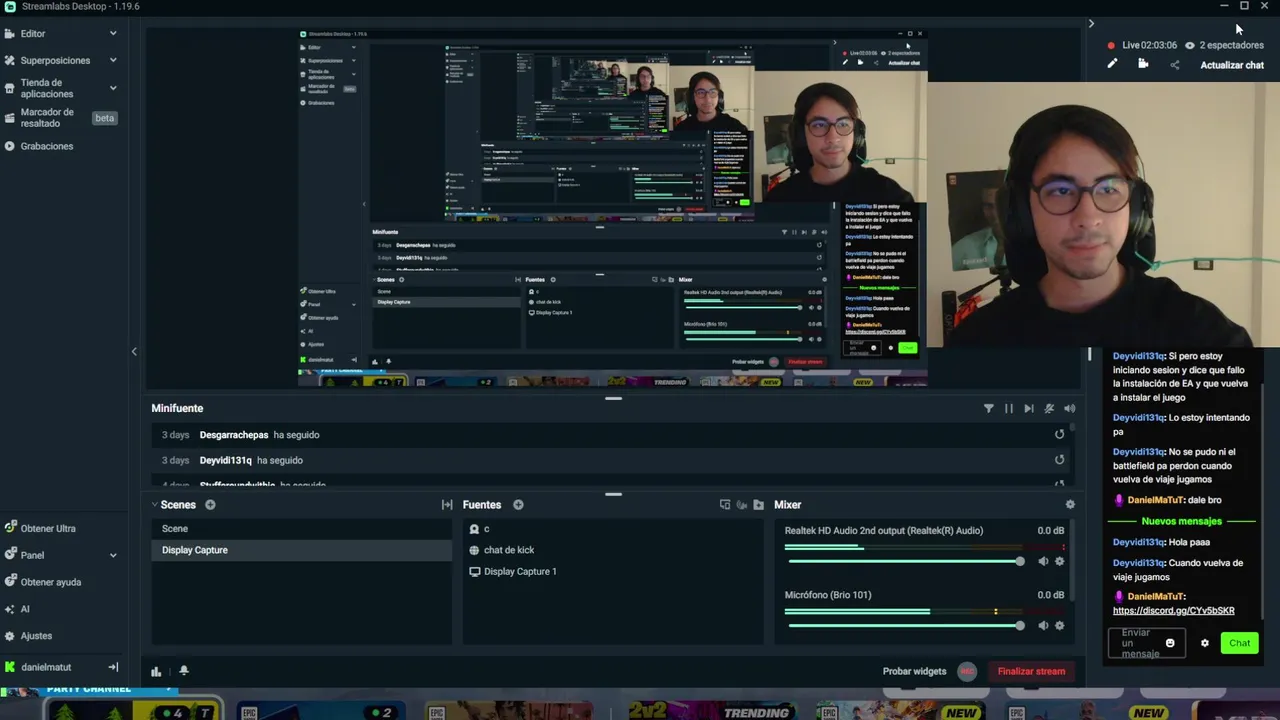
Task: Filter Minifuente events with funnel icon
Action: pyautogui.click(x=989, y=408)
